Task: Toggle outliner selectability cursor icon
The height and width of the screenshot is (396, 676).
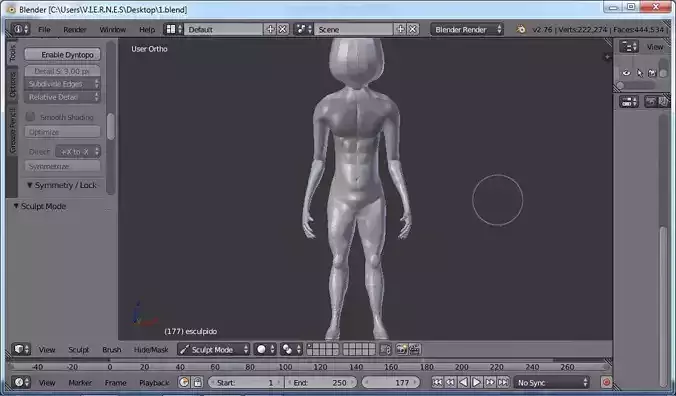Action: point(640,73)
